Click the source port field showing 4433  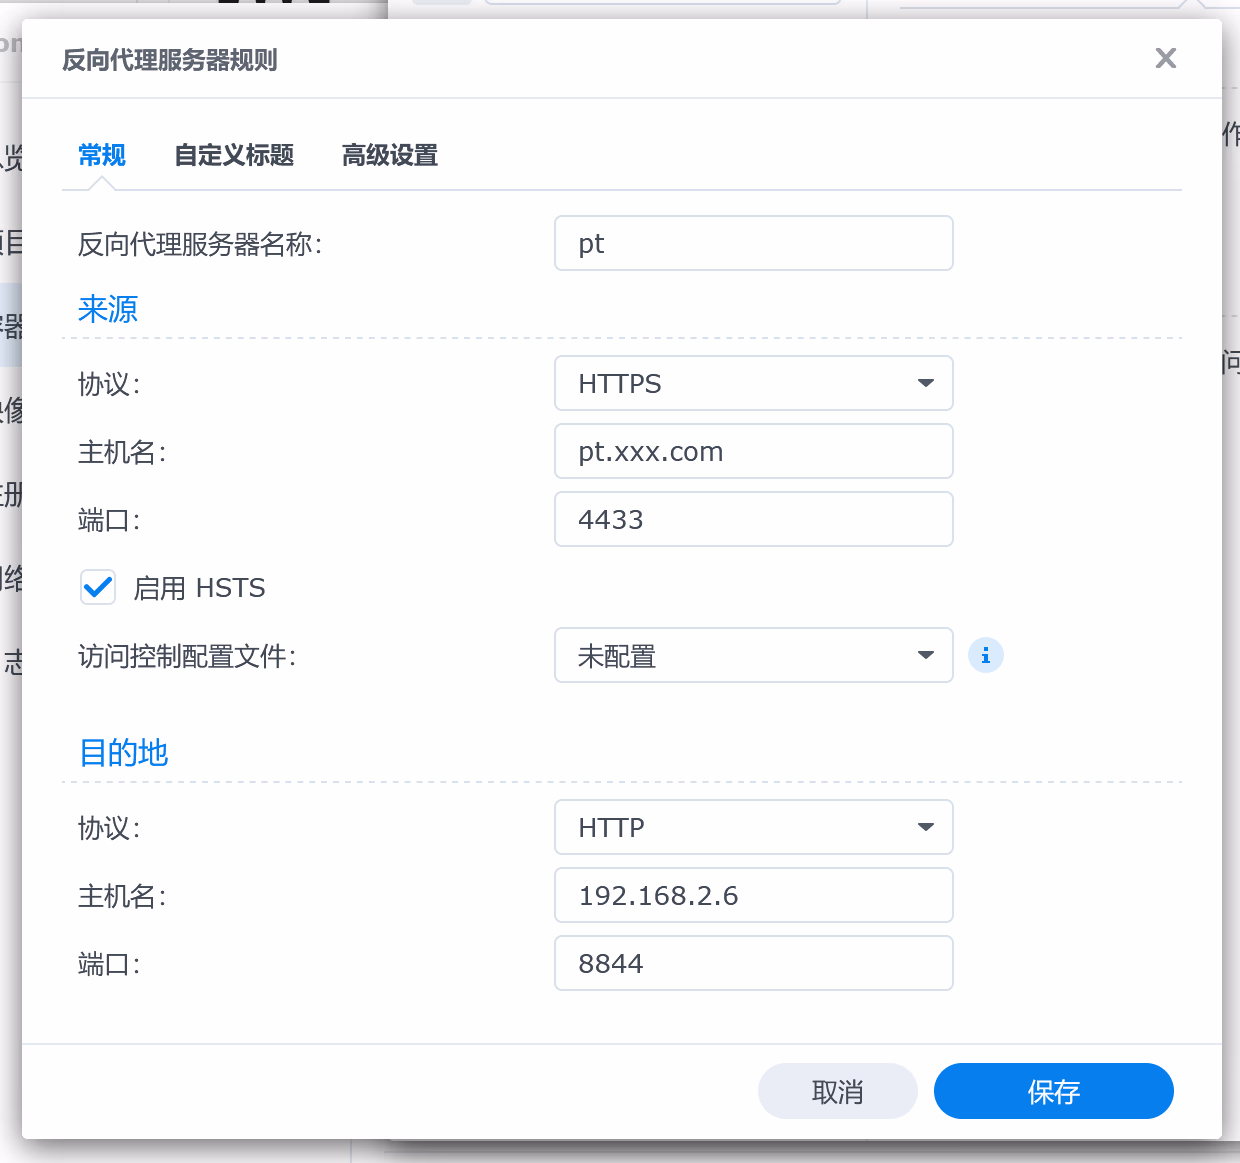click(x=753, y=519)
